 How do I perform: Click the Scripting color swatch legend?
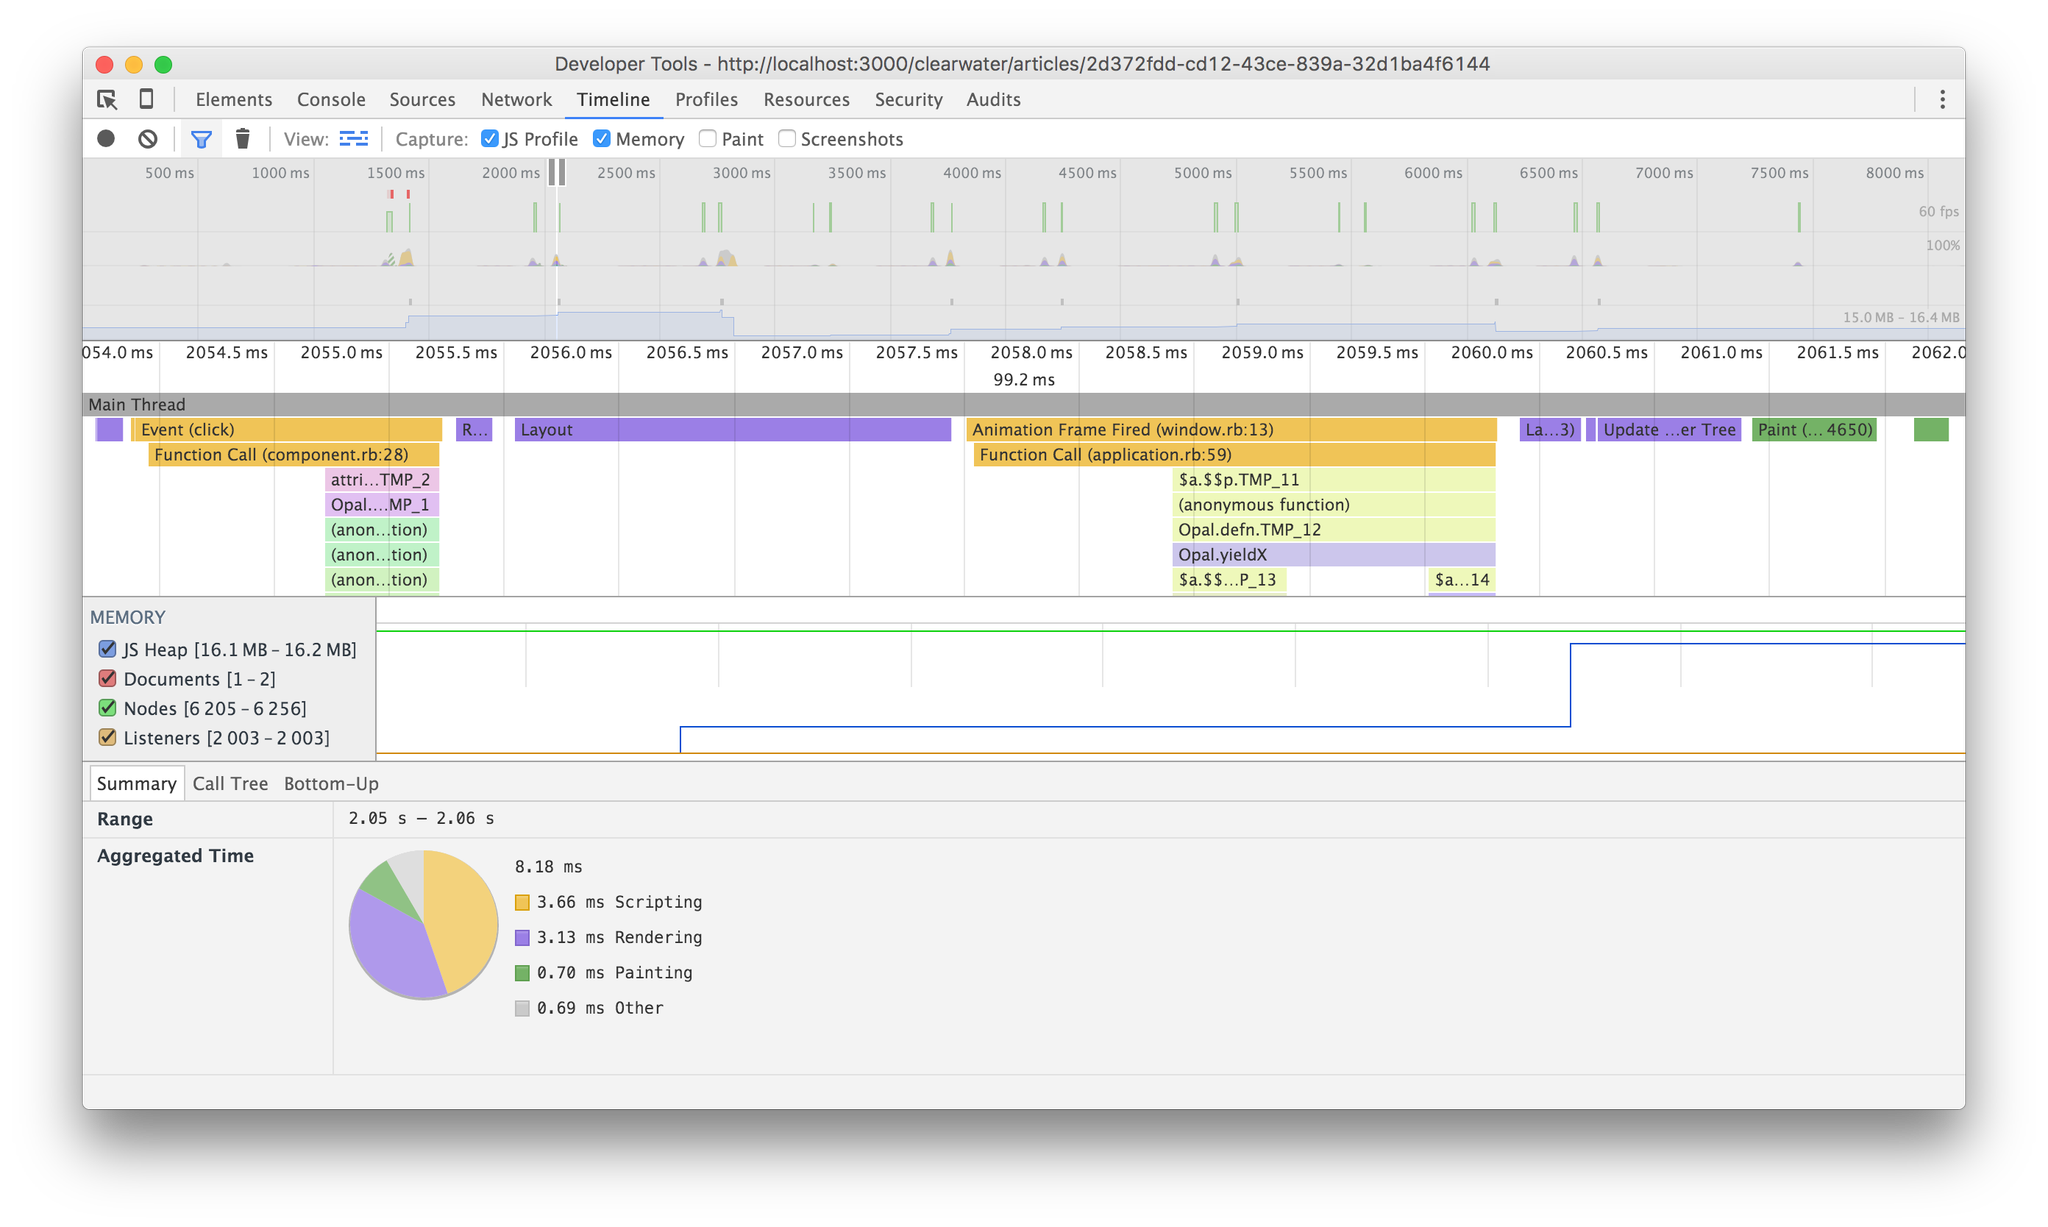(522, 902)
